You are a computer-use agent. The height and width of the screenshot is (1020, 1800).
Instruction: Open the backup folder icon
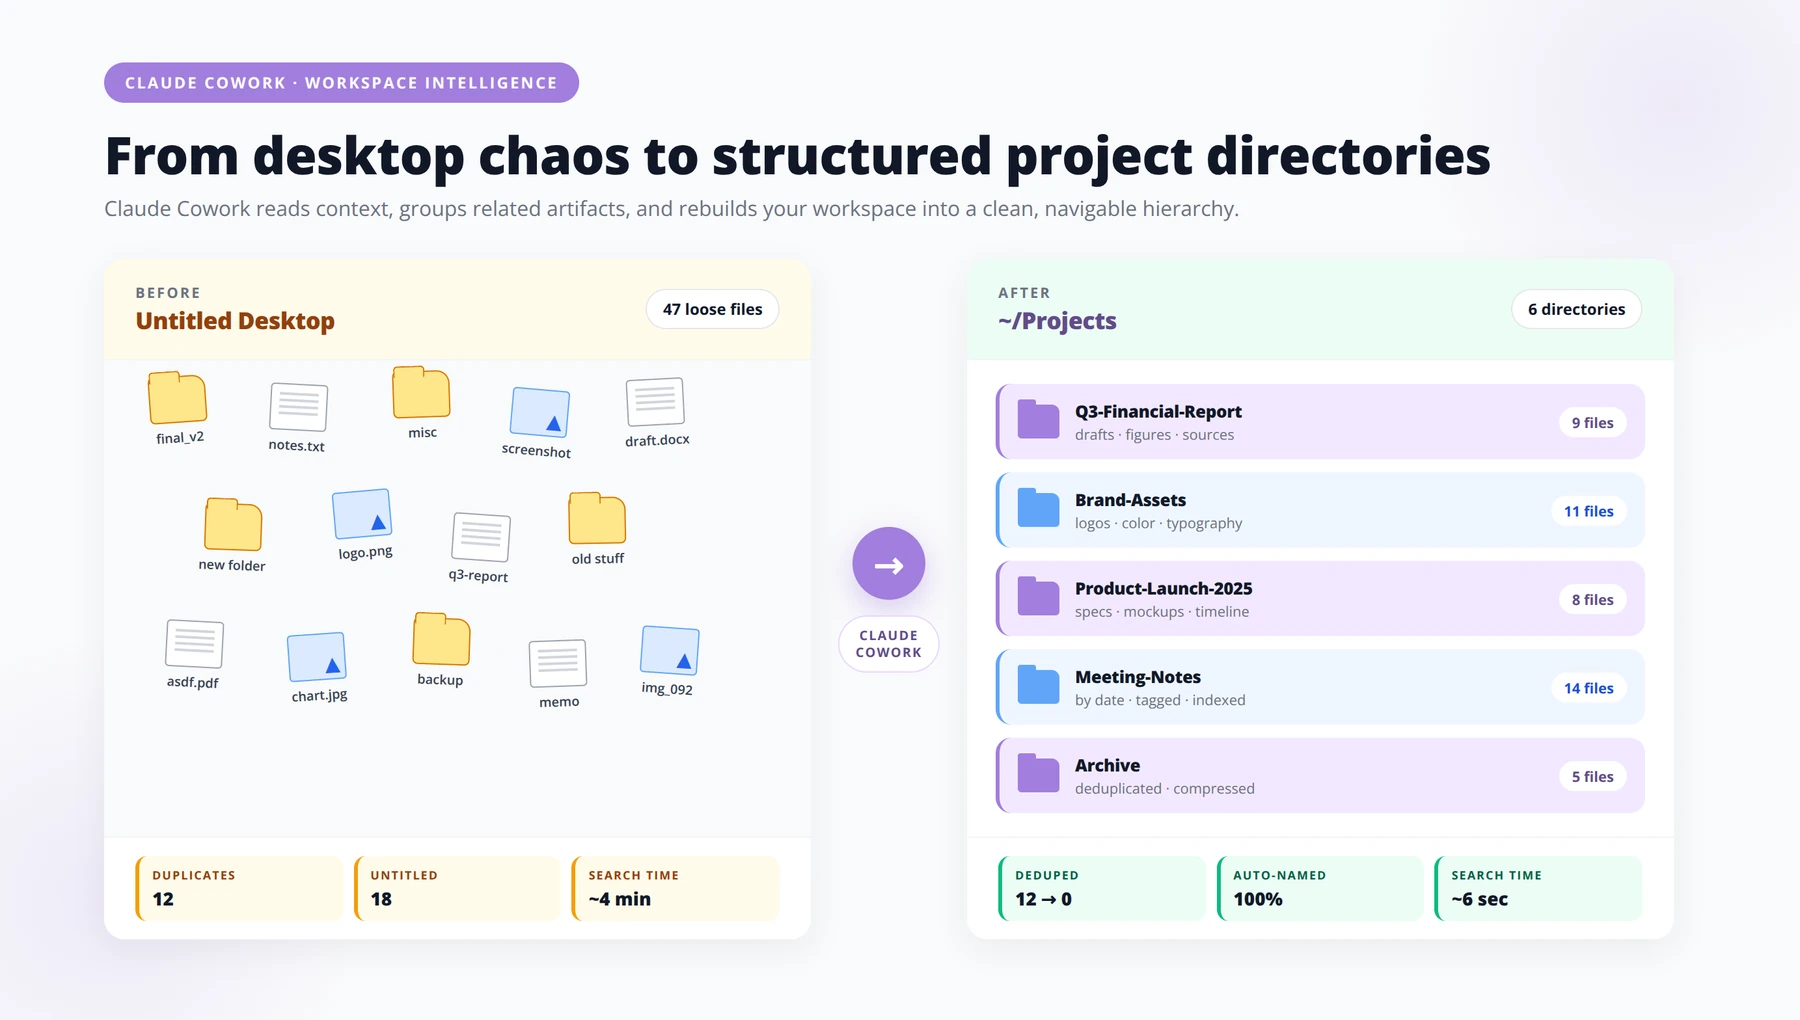pyautogui.click(x=441, y=639)
